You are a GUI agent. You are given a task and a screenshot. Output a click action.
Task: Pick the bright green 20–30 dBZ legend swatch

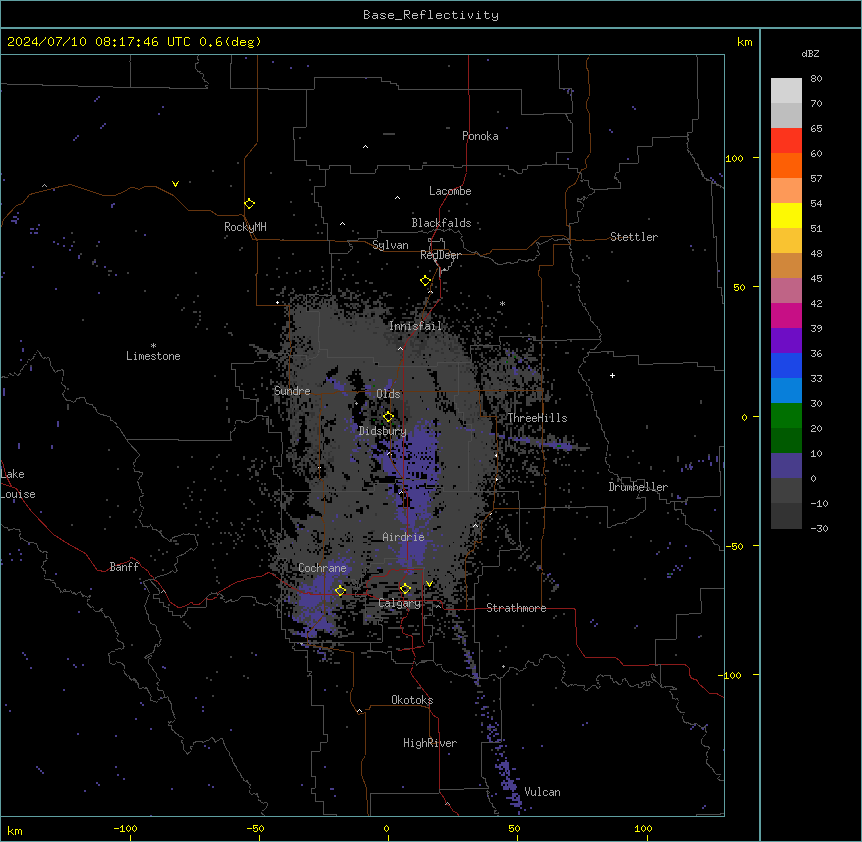point(786,416)
